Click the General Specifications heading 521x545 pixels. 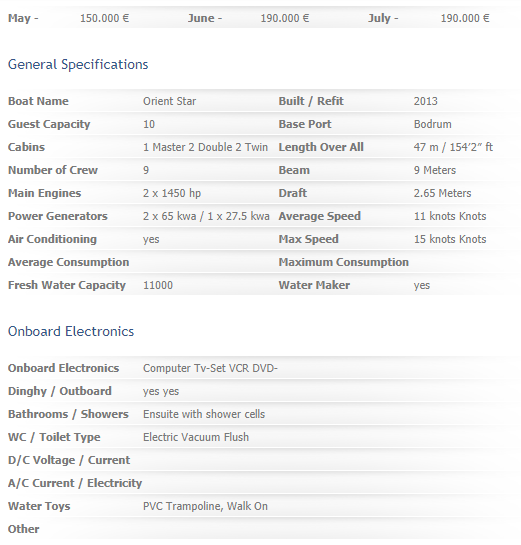tap(78, 65)
